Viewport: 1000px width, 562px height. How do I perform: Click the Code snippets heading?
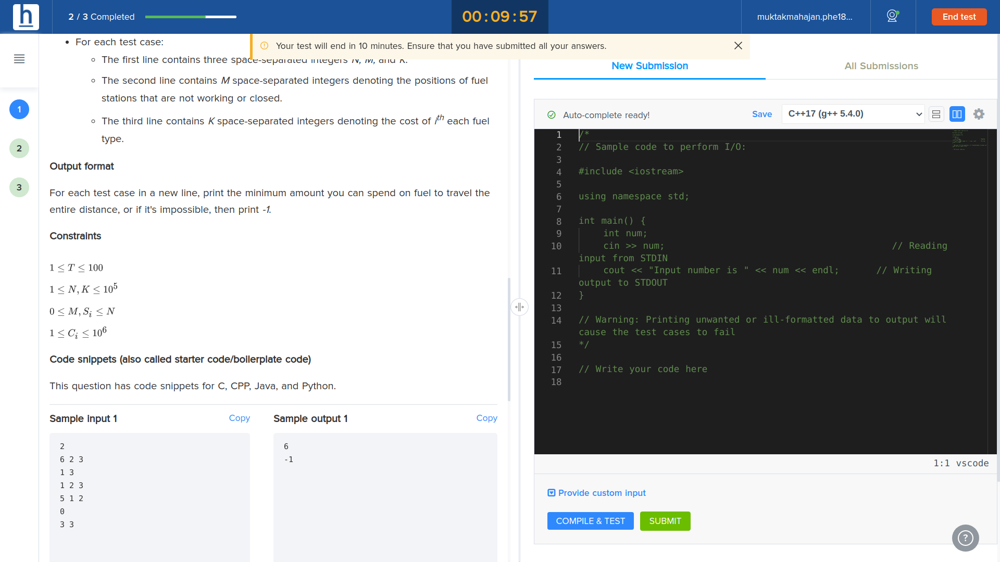click(x=180, y=360)
